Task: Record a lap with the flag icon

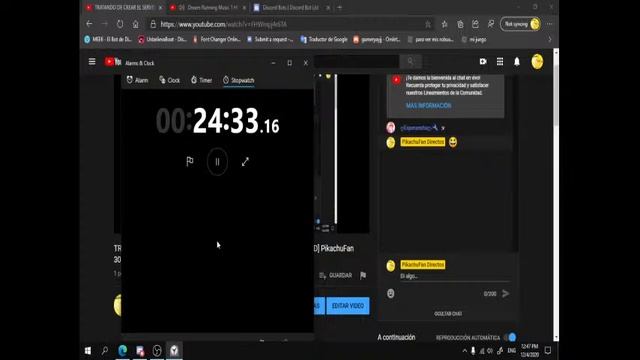Action: click(x=190, y=162)
